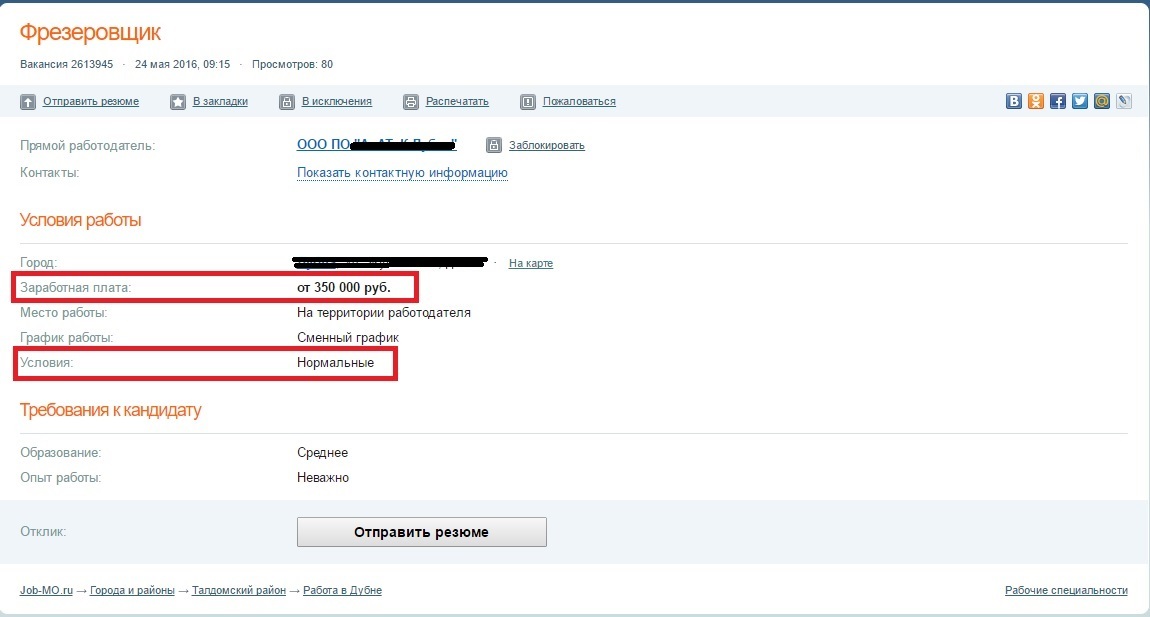
Task: Click the printer icon to print vacancy
Action: tap(411, 102)
